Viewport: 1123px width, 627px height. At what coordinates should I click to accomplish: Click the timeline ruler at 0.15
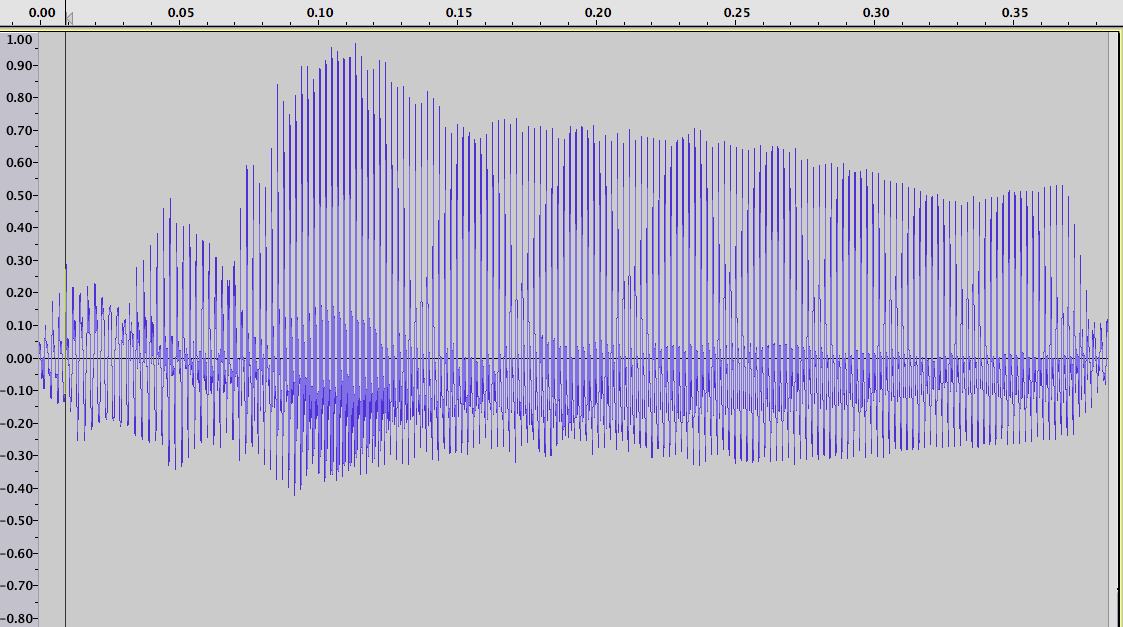coord(459,12)
